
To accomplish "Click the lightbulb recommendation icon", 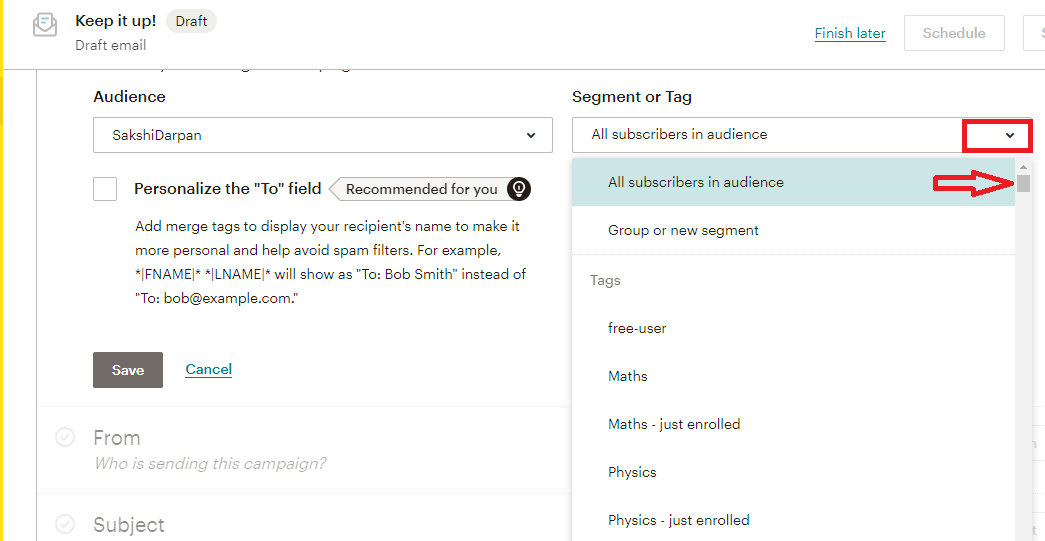I will pos(518,189).
